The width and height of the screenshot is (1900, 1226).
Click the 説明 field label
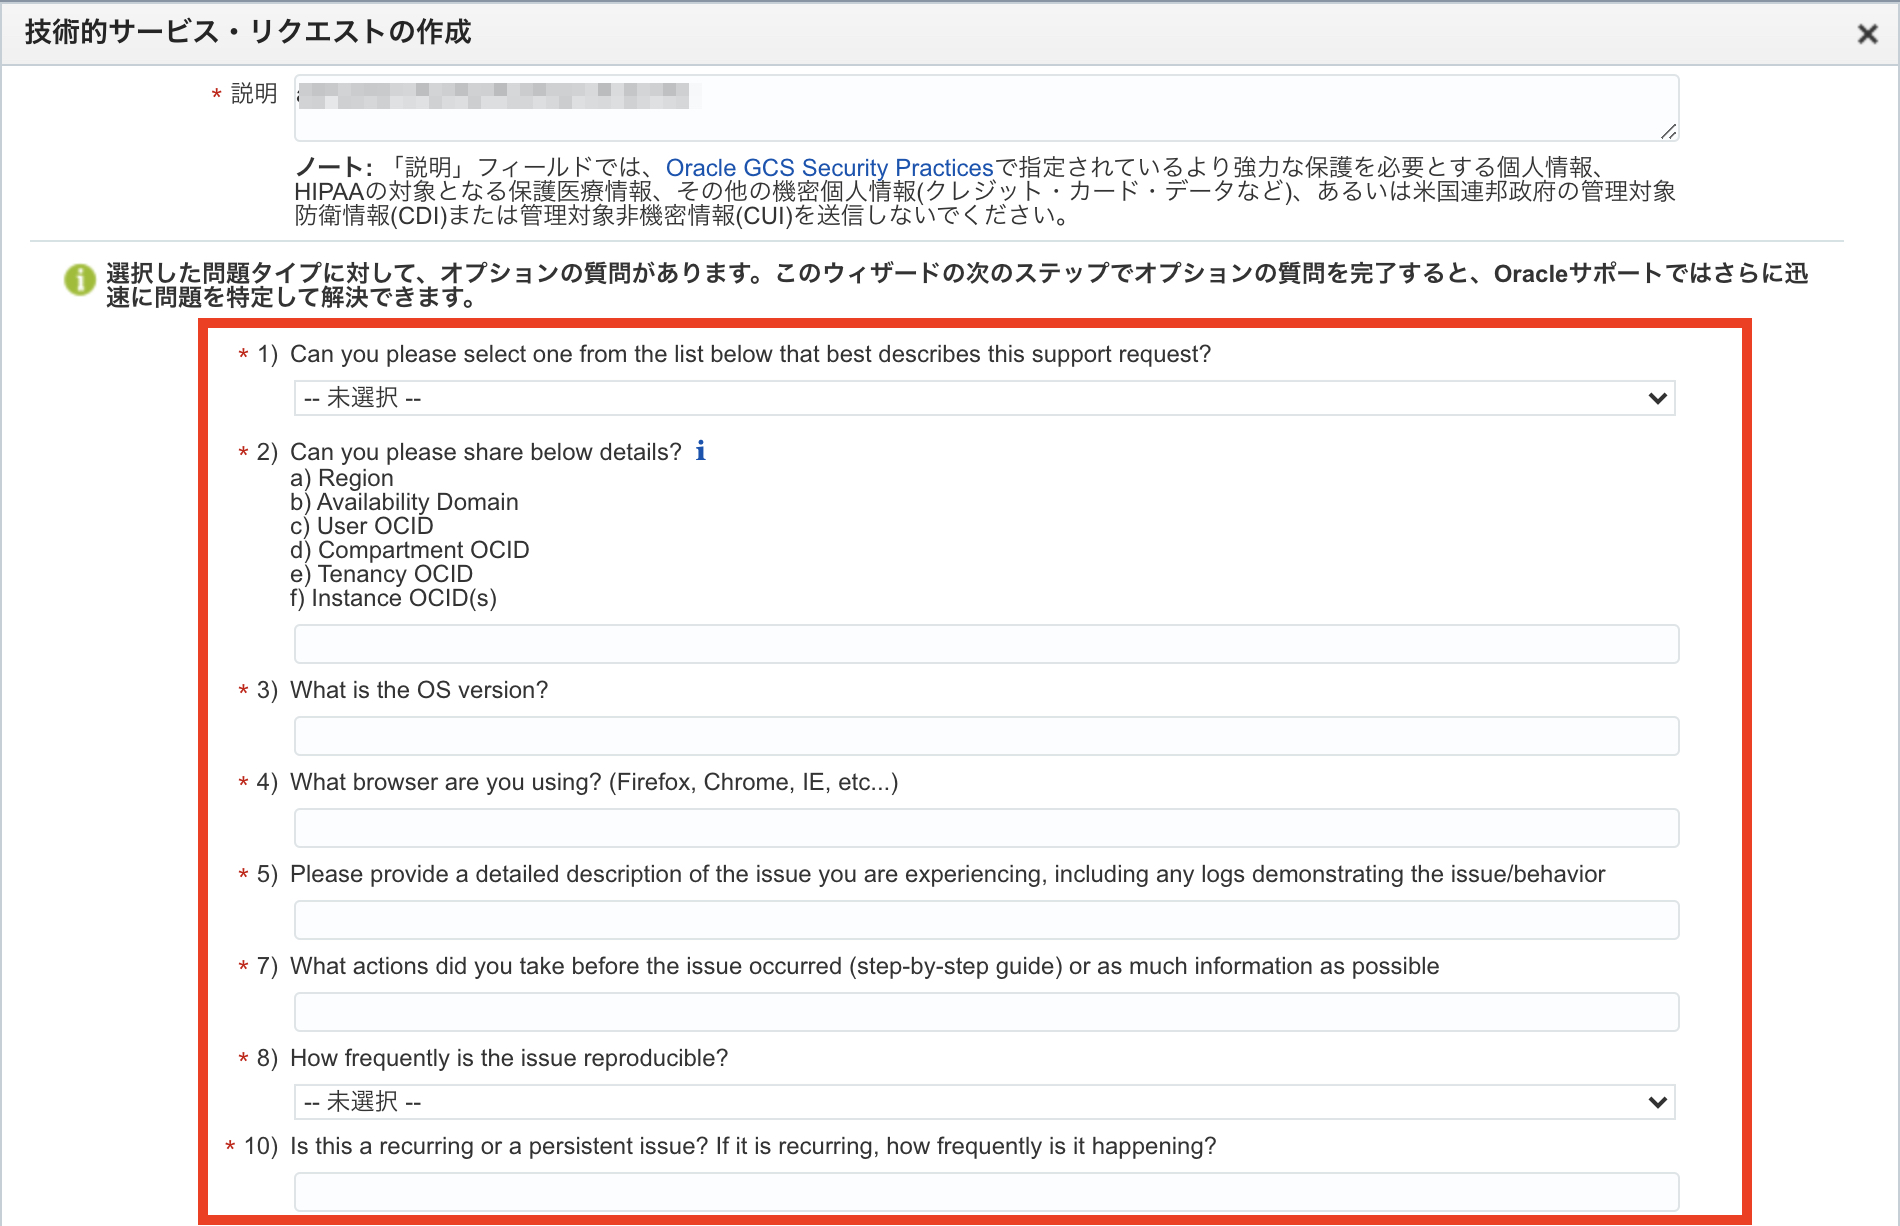point(254,94)
